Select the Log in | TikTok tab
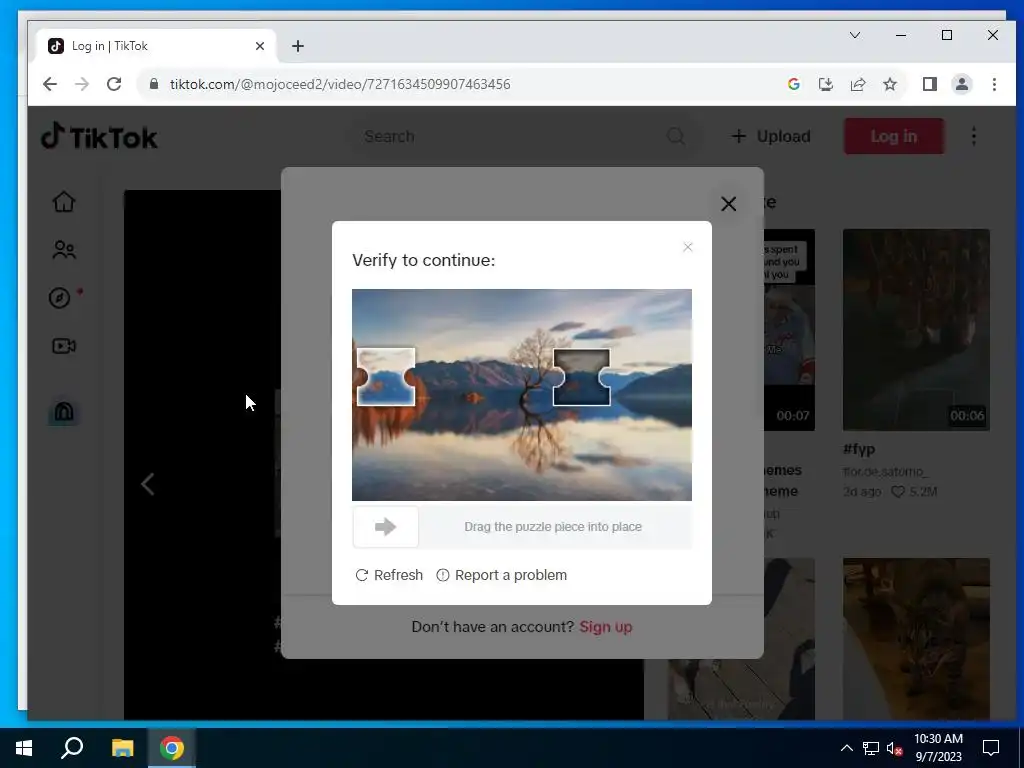 pyautogui.click(x=157, y=46)
